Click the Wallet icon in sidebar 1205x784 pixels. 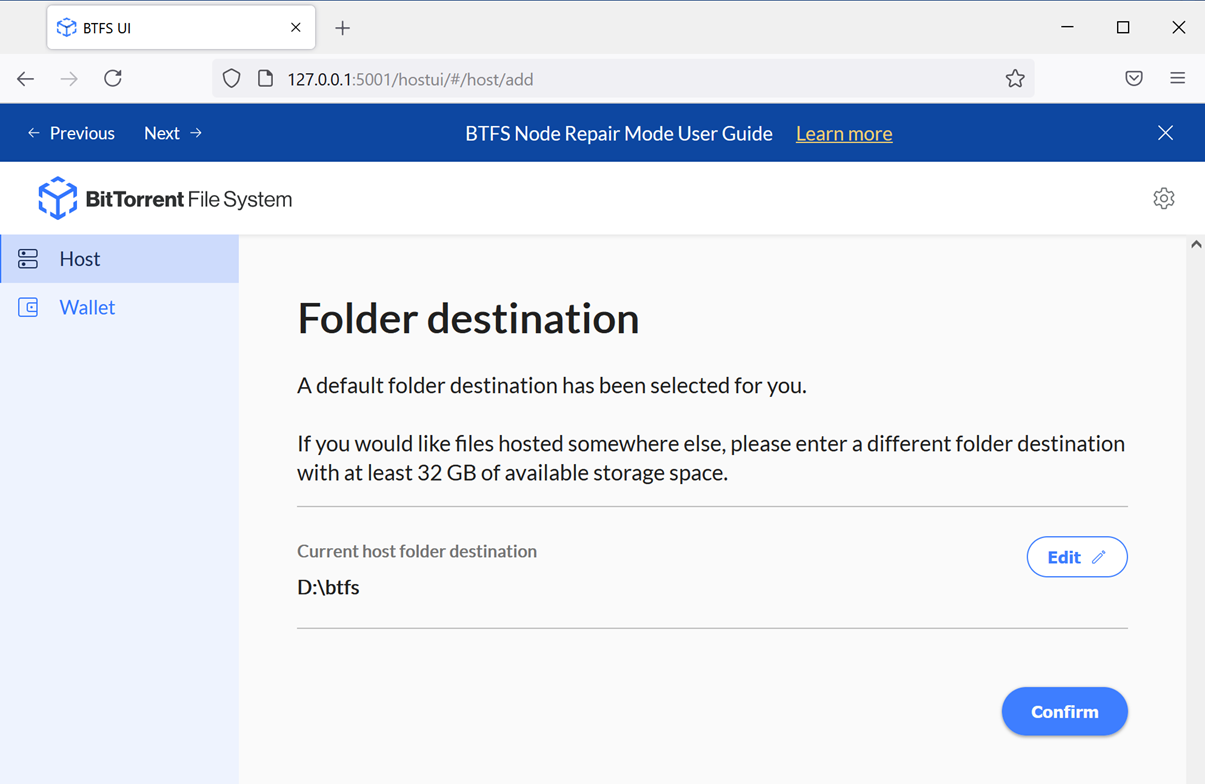28,307
